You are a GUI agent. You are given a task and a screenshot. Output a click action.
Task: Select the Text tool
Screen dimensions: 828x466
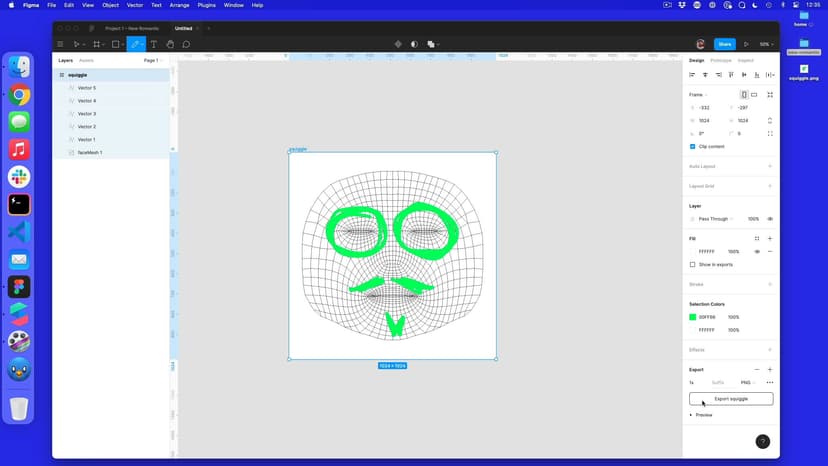154,44
